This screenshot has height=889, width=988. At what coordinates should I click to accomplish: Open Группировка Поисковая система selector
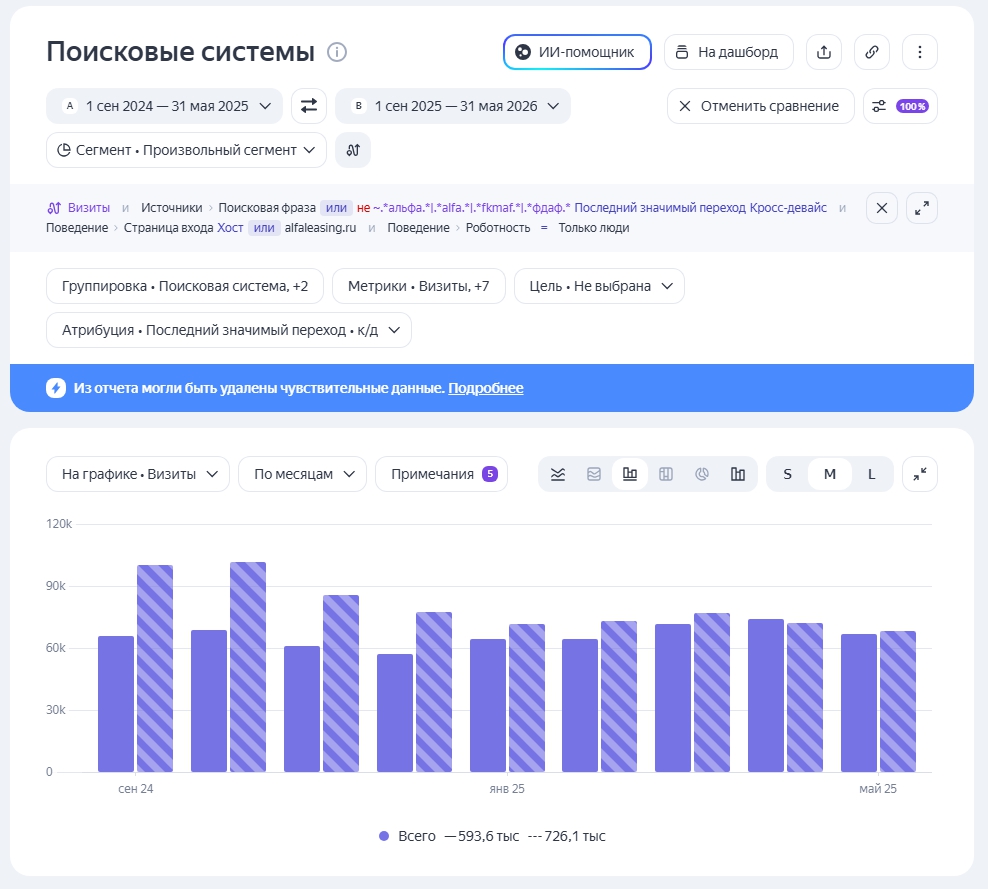185,286
